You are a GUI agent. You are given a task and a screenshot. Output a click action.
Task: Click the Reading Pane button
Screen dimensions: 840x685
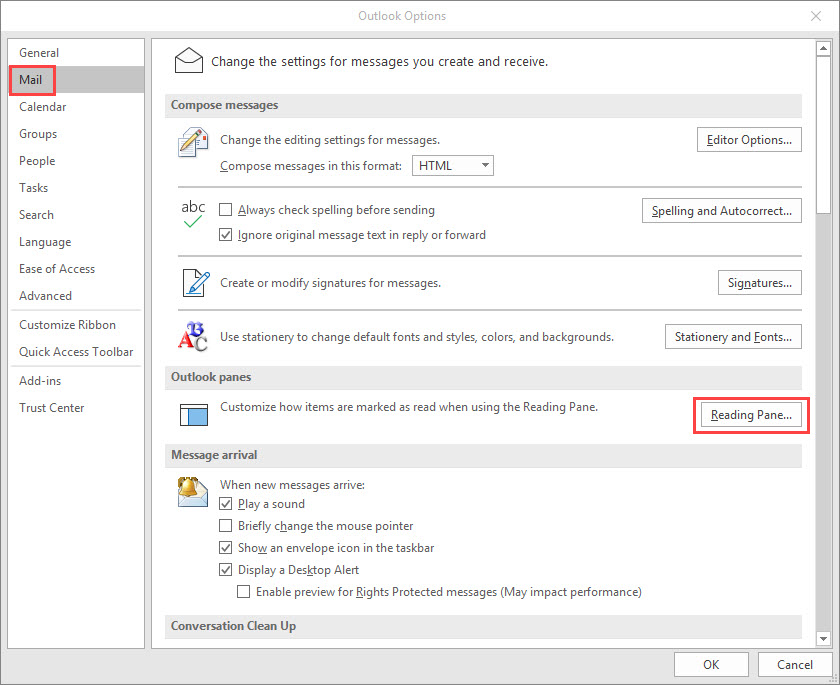coord(751,415)
